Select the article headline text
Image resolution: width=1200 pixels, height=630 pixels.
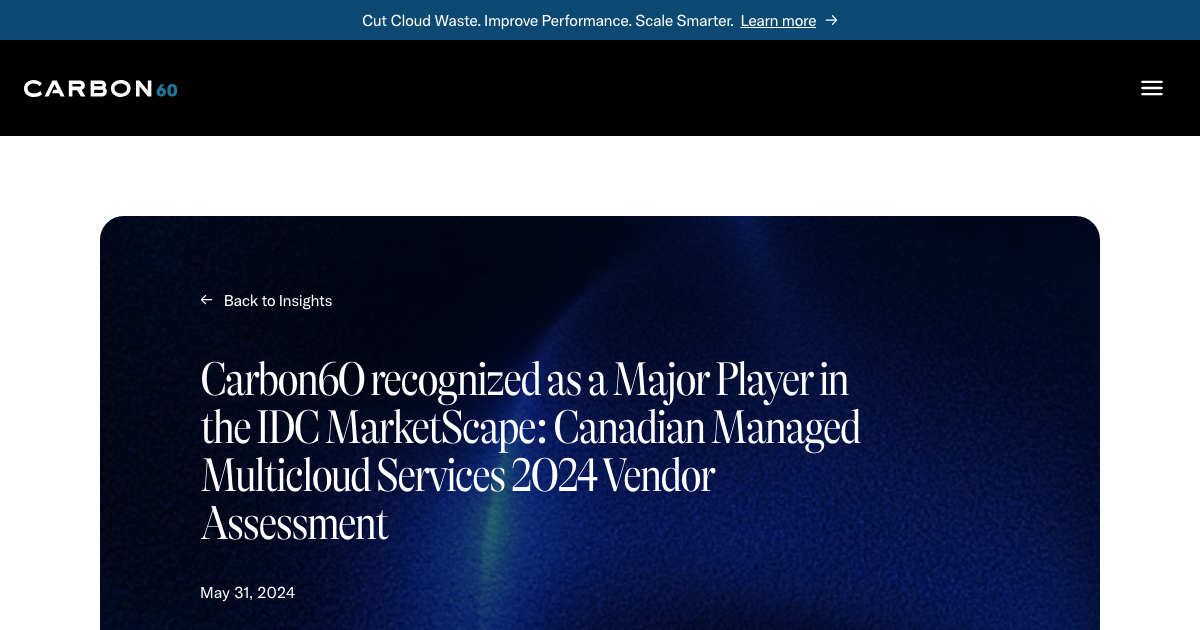pyautogui.click(x=531, y=451)
